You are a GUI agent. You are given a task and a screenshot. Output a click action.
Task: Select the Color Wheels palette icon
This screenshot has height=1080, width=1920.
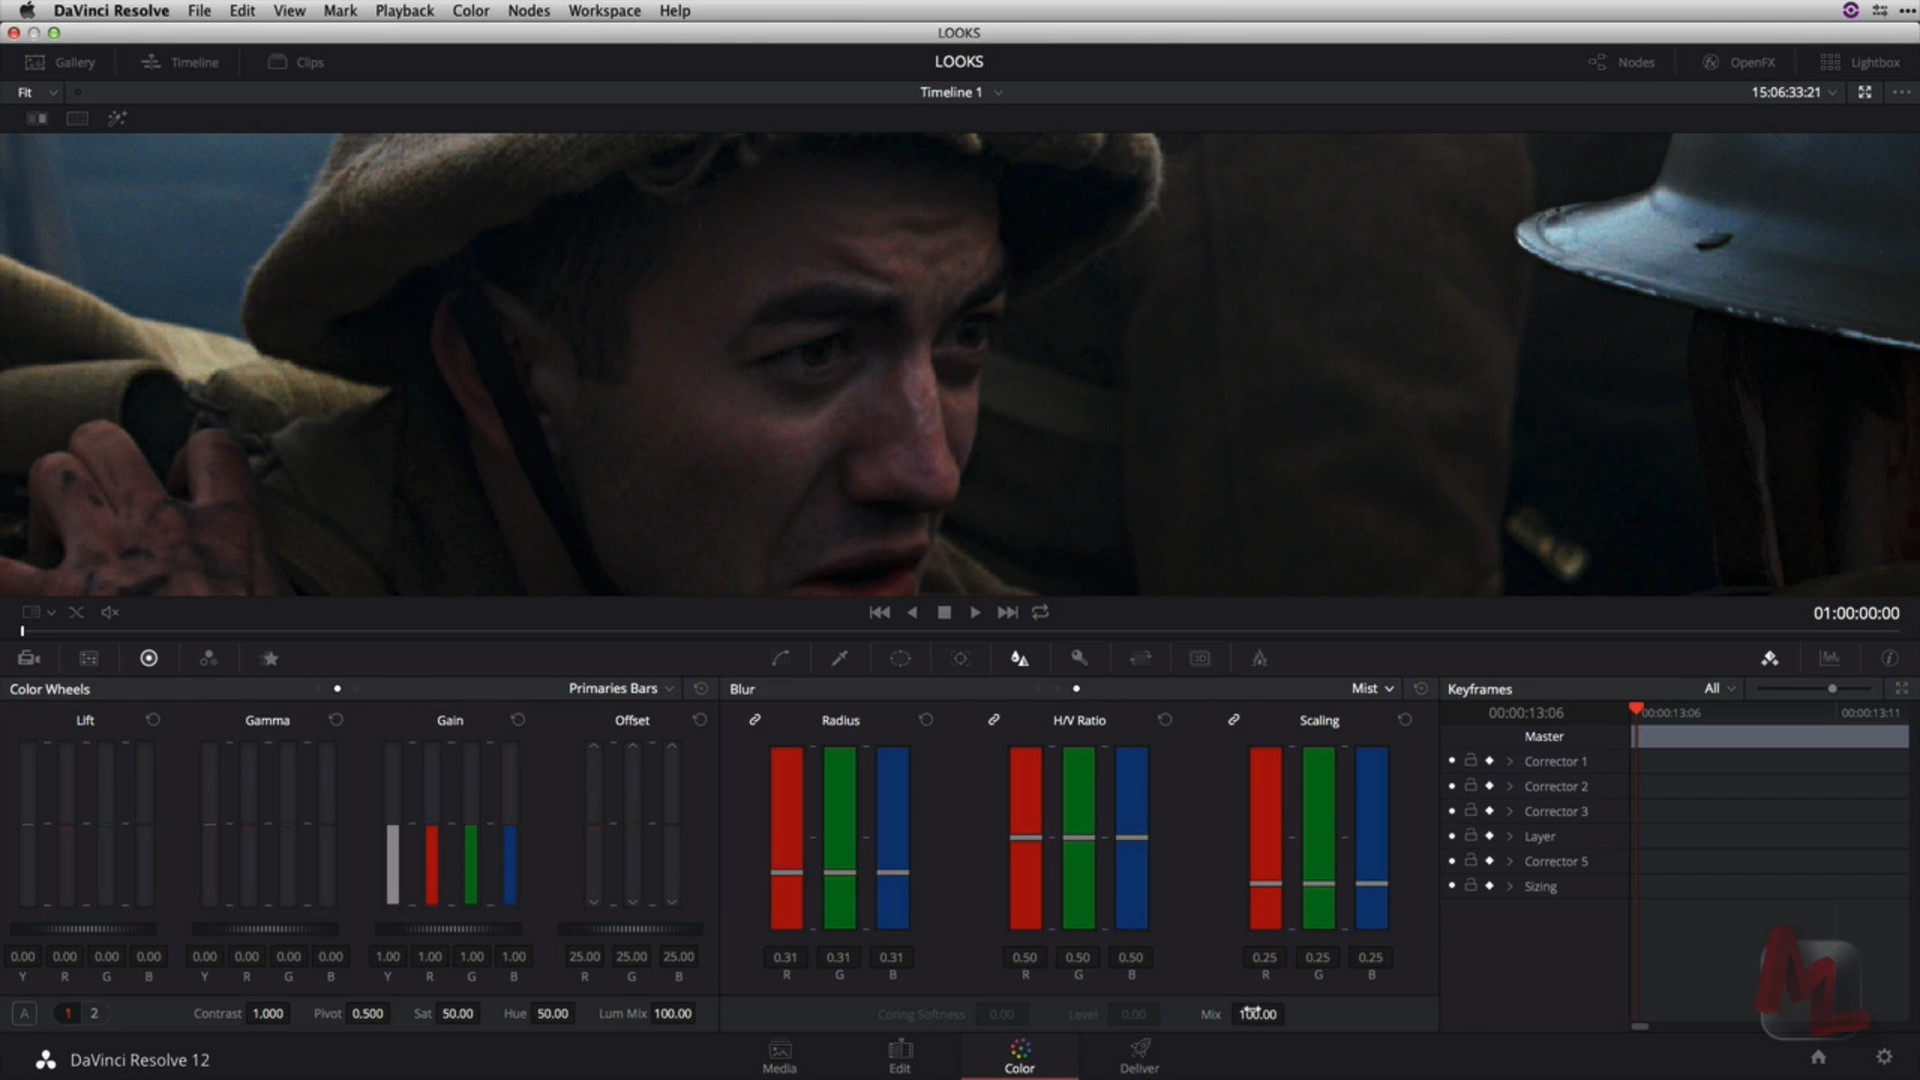(x=149, y=658)
